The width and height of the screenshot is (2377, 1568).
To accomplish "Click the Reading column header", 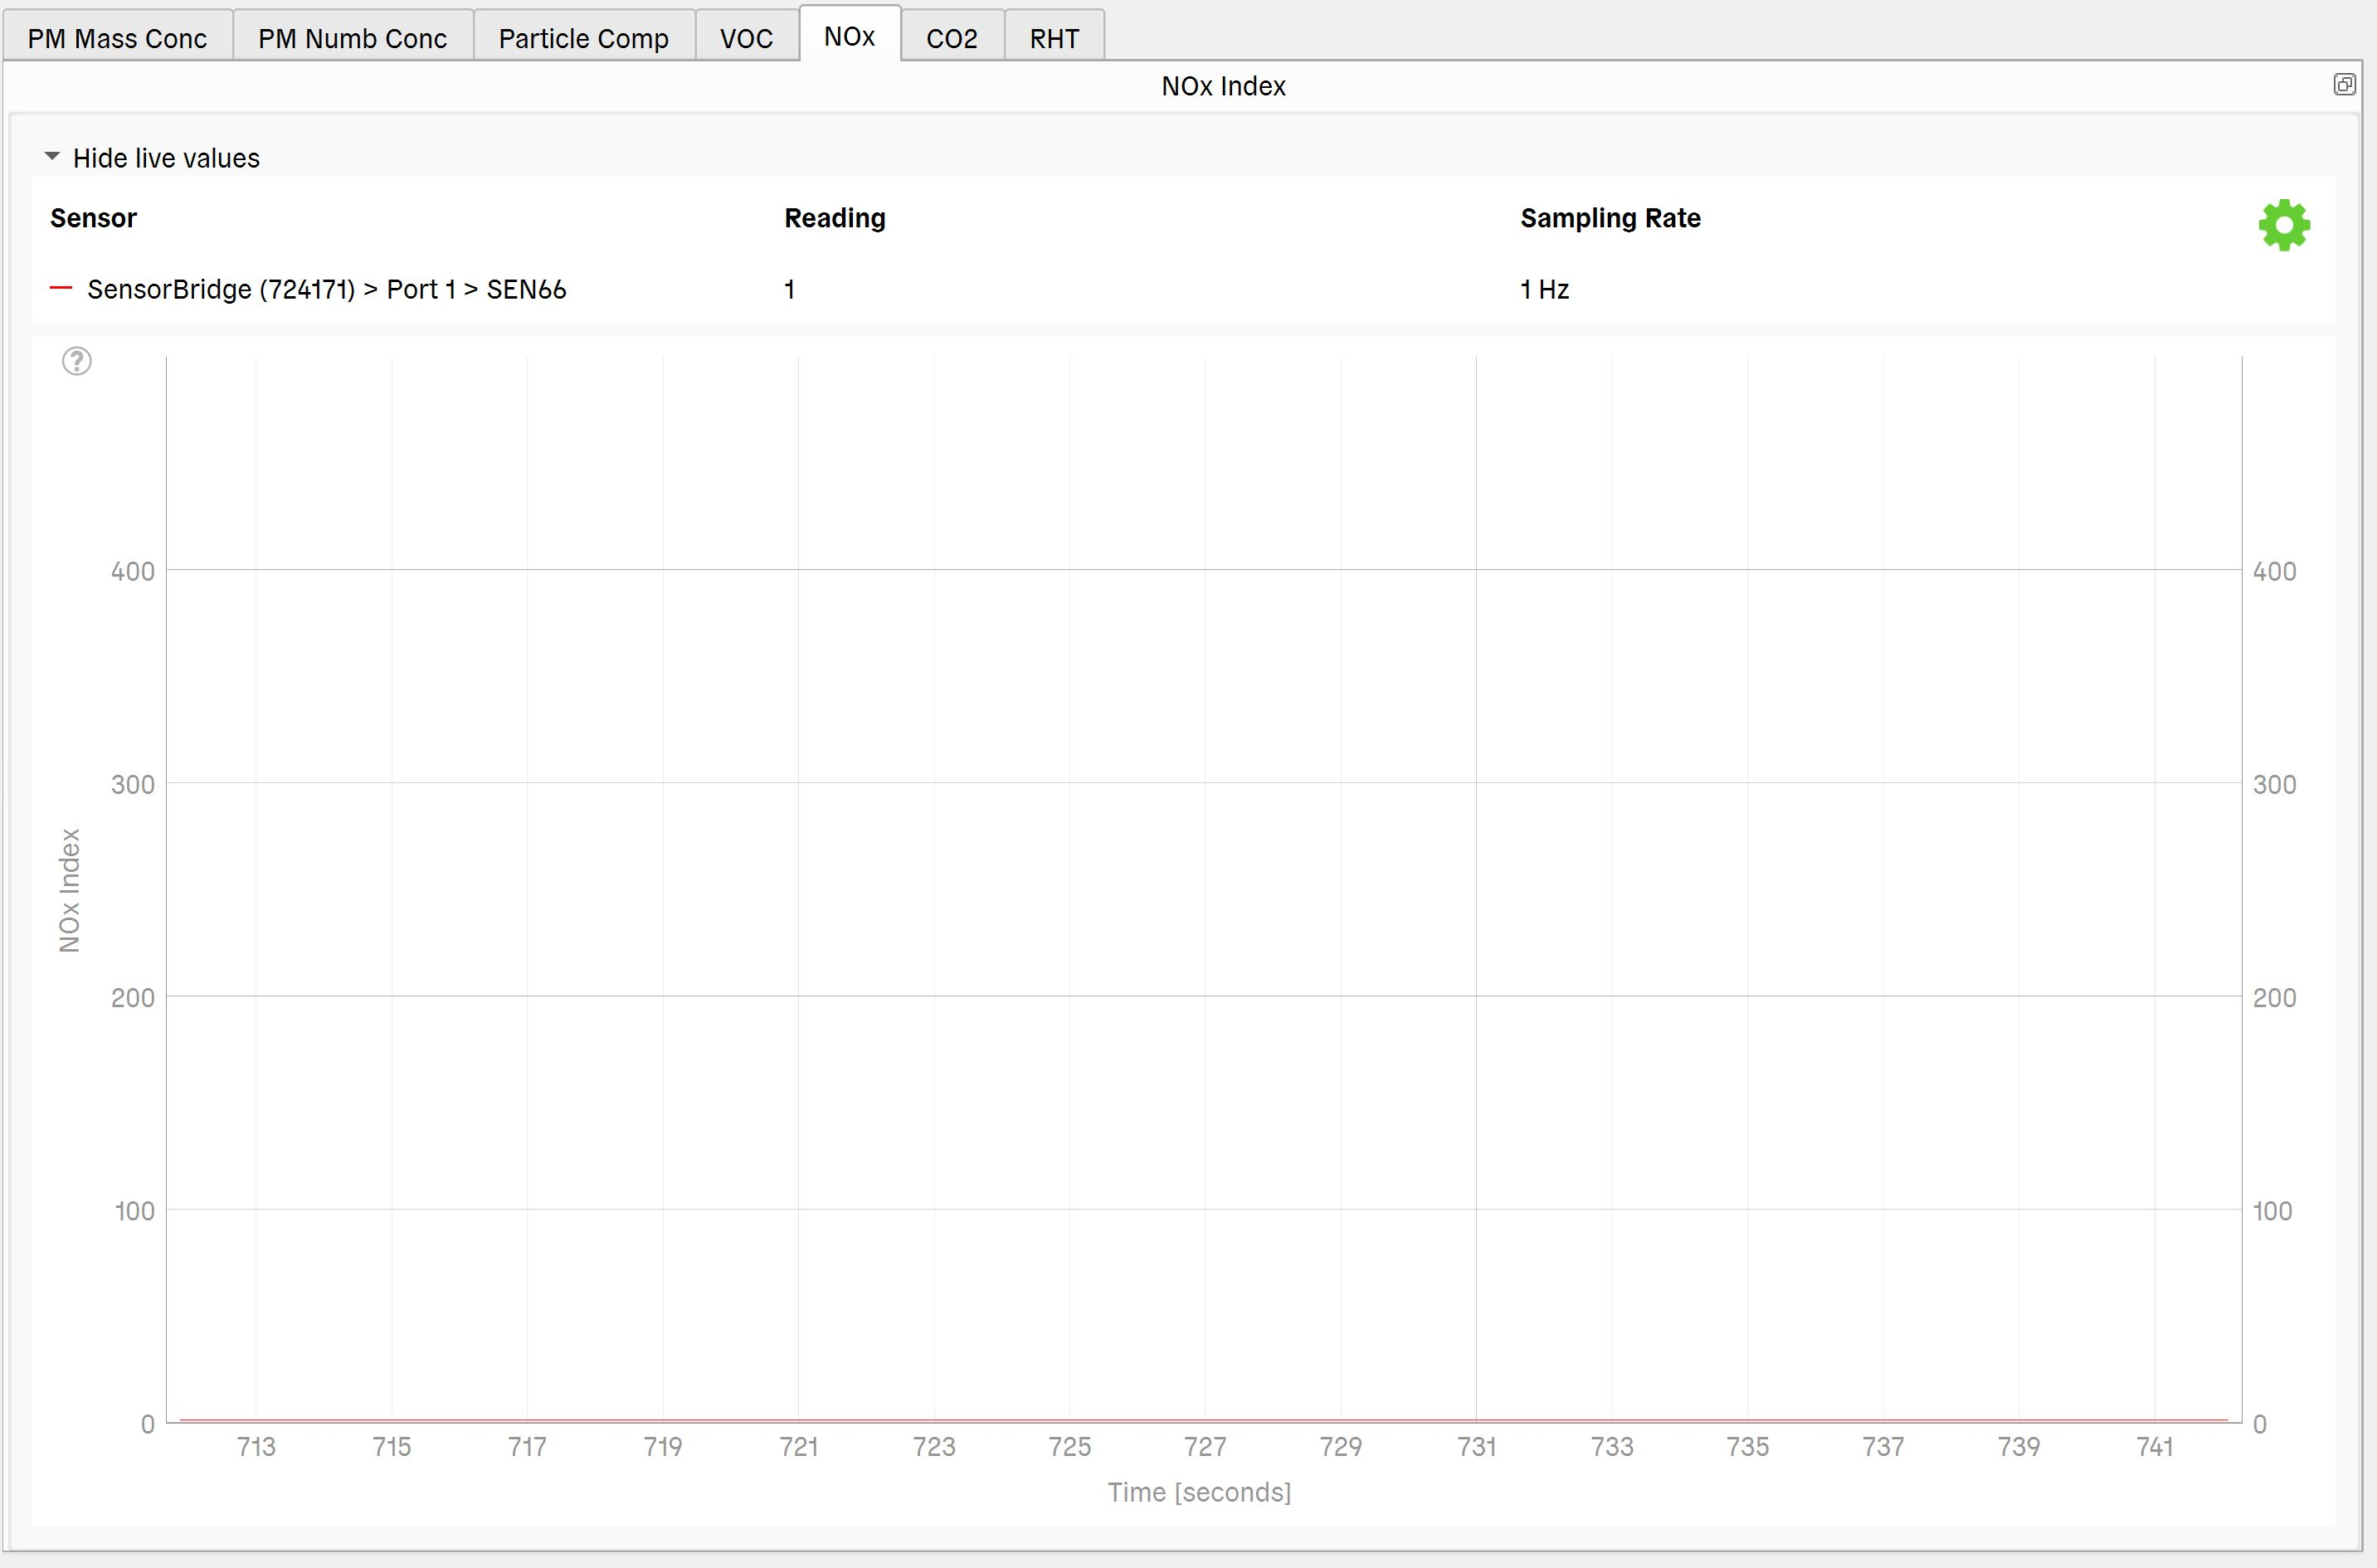I will tap(834, 218).
